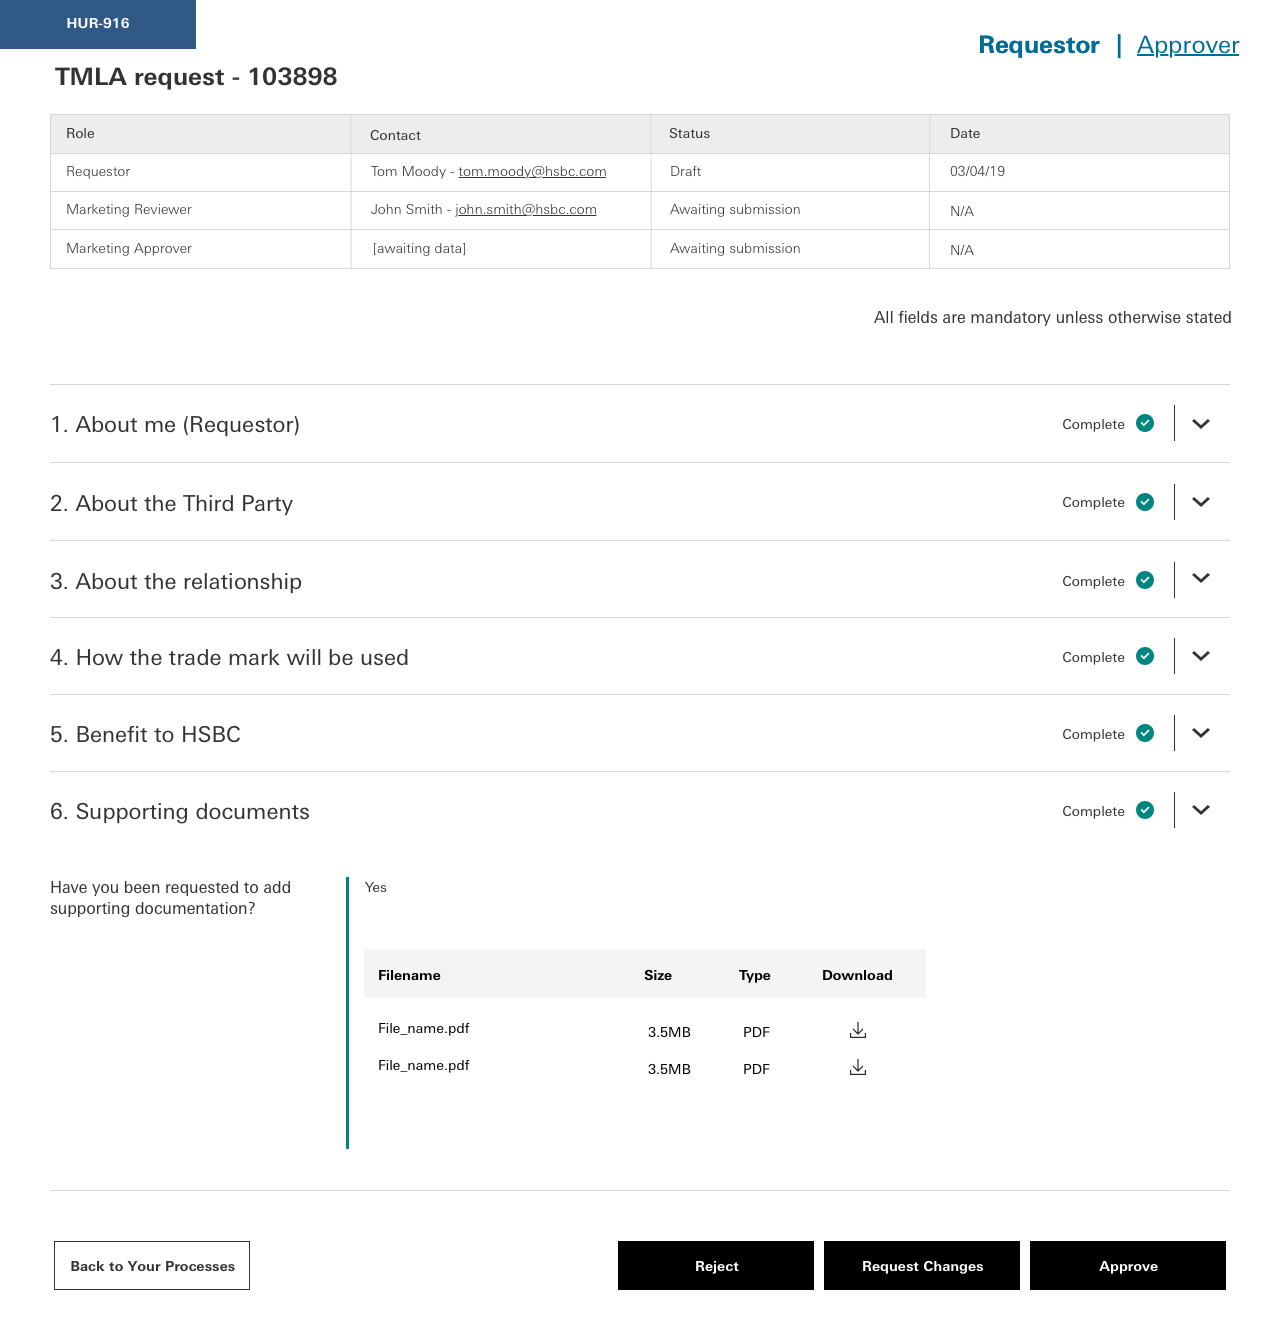This screenshot has width=1280, height=1340.
Task: Click the Request Changes button
Action: point(922,1266)
